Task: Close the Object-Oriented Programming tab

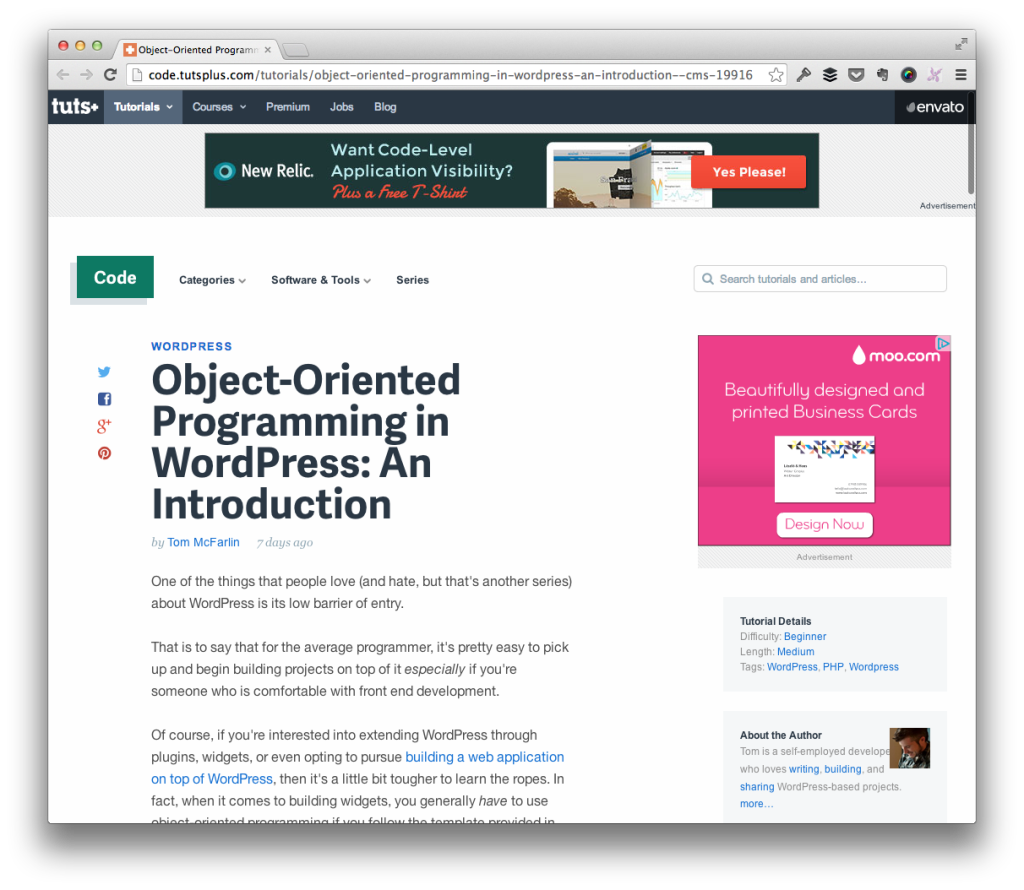Action: 268,50
